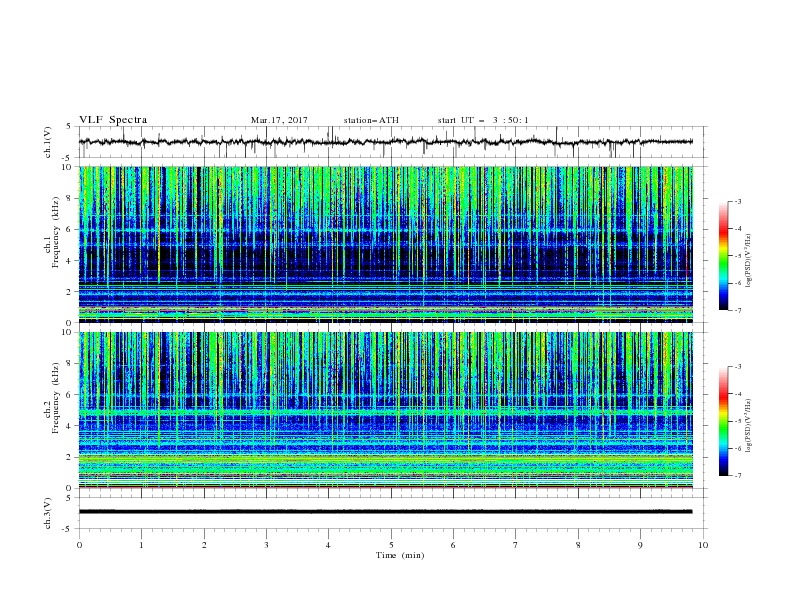Click the "3" tick on time axis
This screenshot has width=792, height=612.
[266, 545]
